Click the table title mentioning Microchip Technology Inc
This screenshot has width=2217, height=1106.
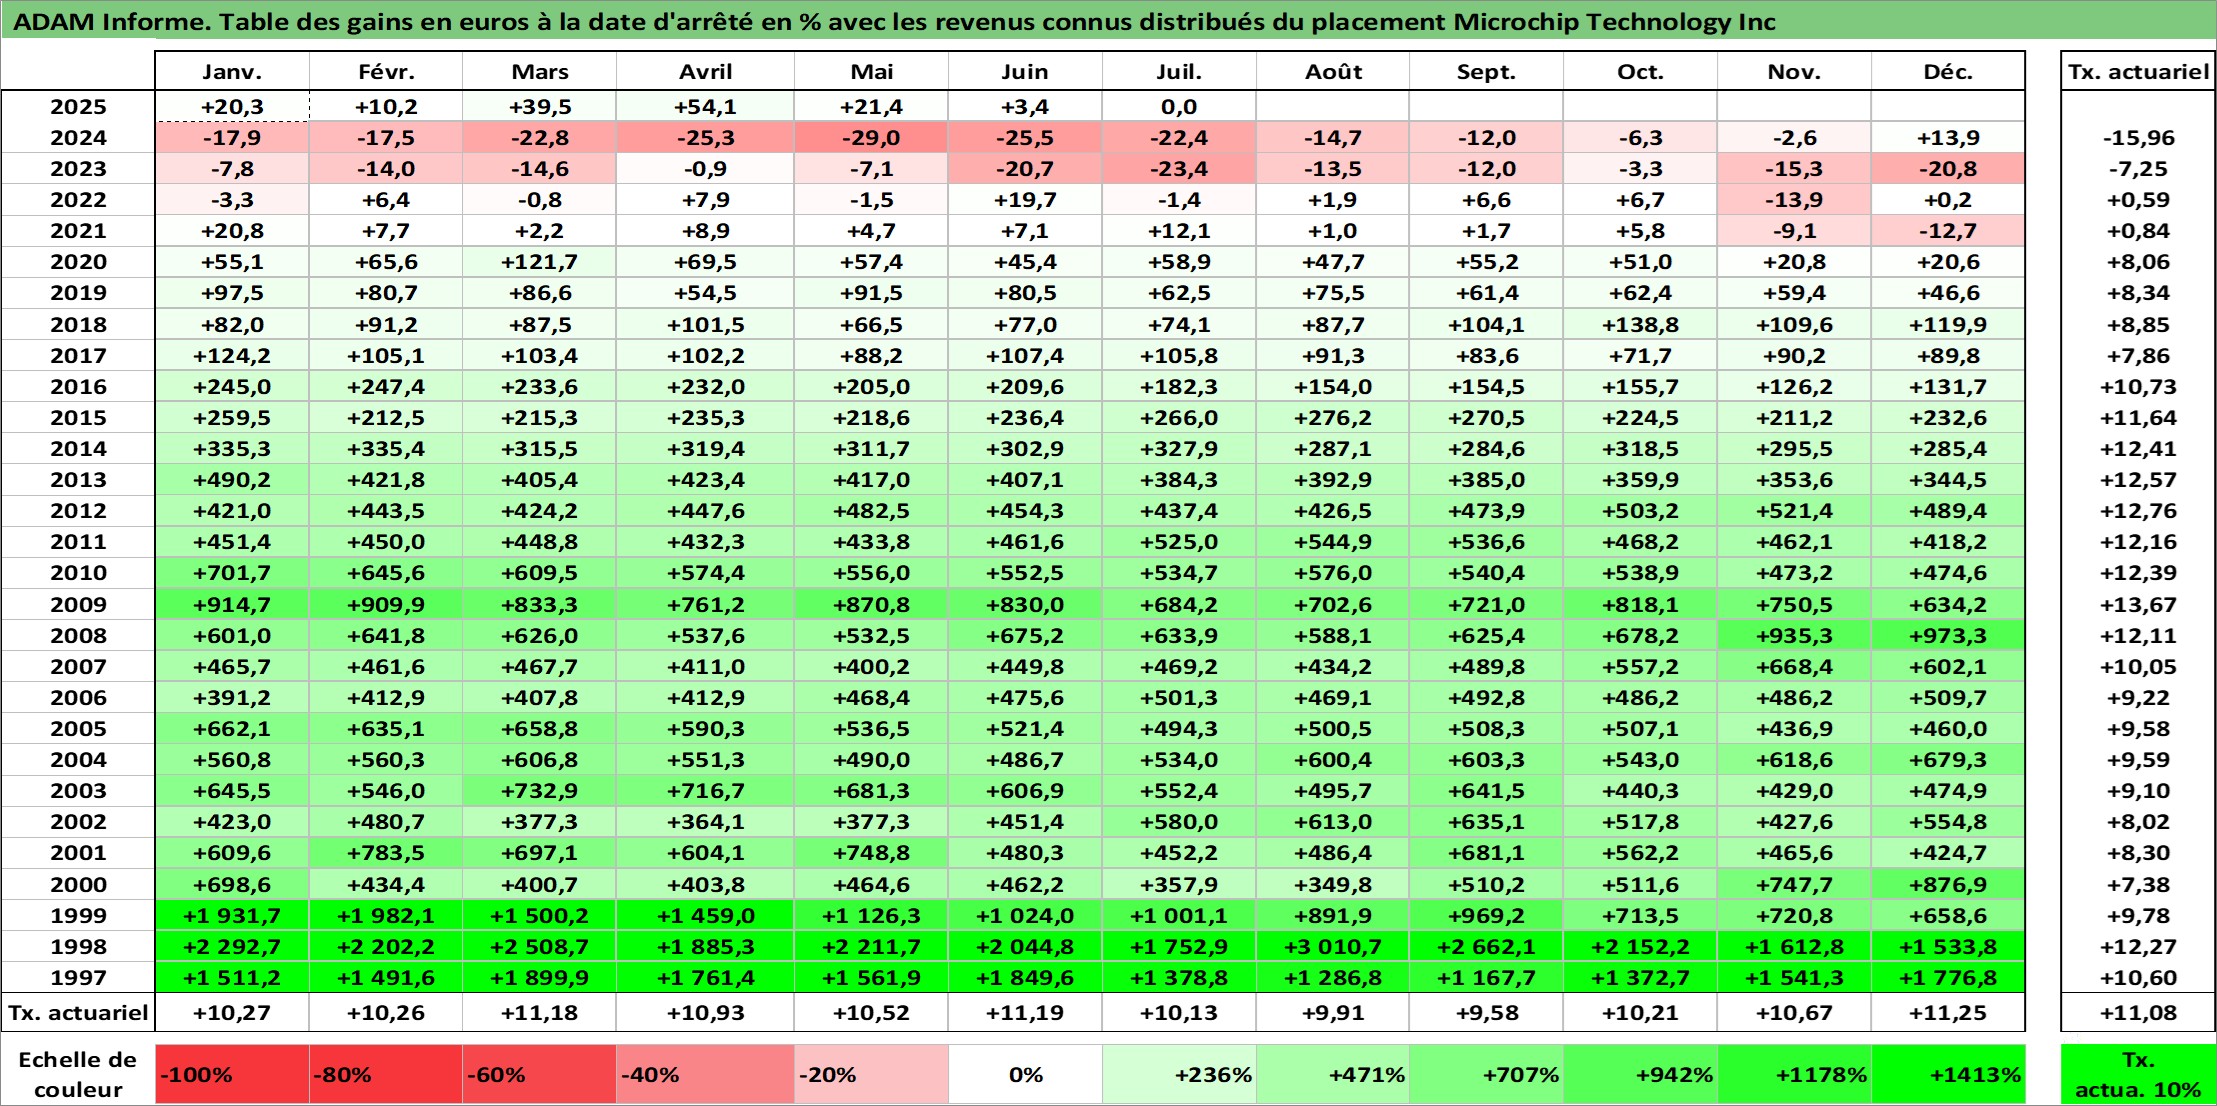coord(894,22)
